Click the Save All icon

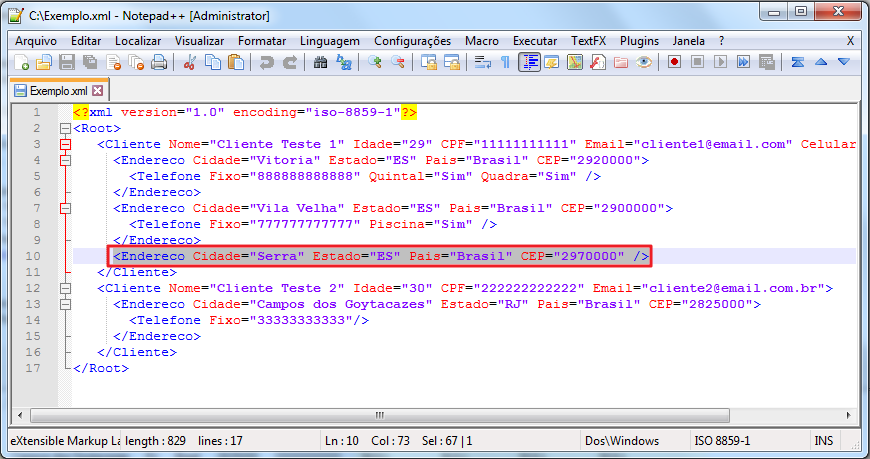pyautogui.click(x=90, y=62)
